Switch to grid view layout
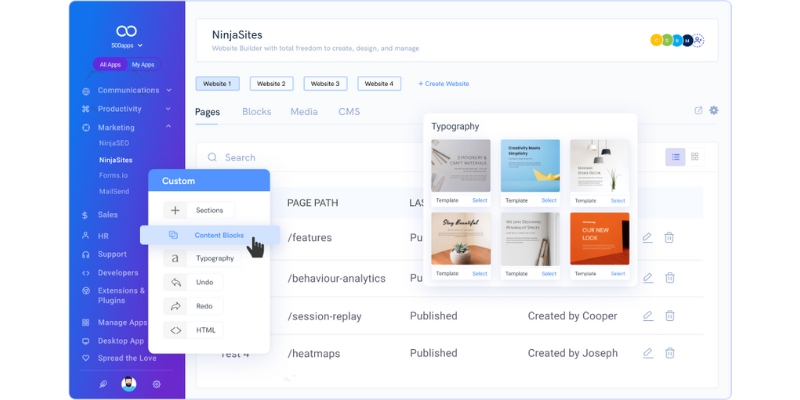Image resolution: width=800 pixels, height=400 pixels. [695, 157]
